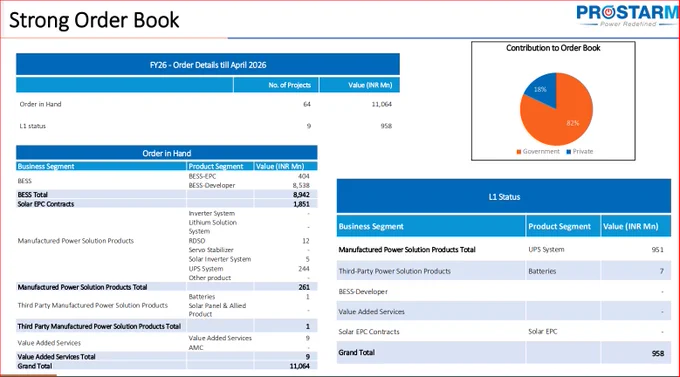Select the 'Servo Stabilizer' product cell
The image size is (680, 377).
211,250
